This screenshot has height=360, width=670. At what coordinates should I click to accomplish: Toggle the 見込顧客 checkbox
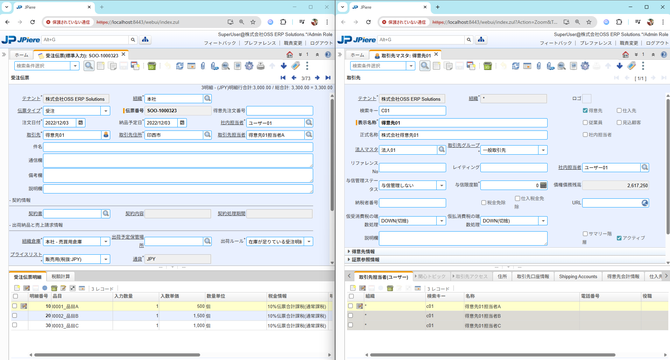tap(619, 123)
